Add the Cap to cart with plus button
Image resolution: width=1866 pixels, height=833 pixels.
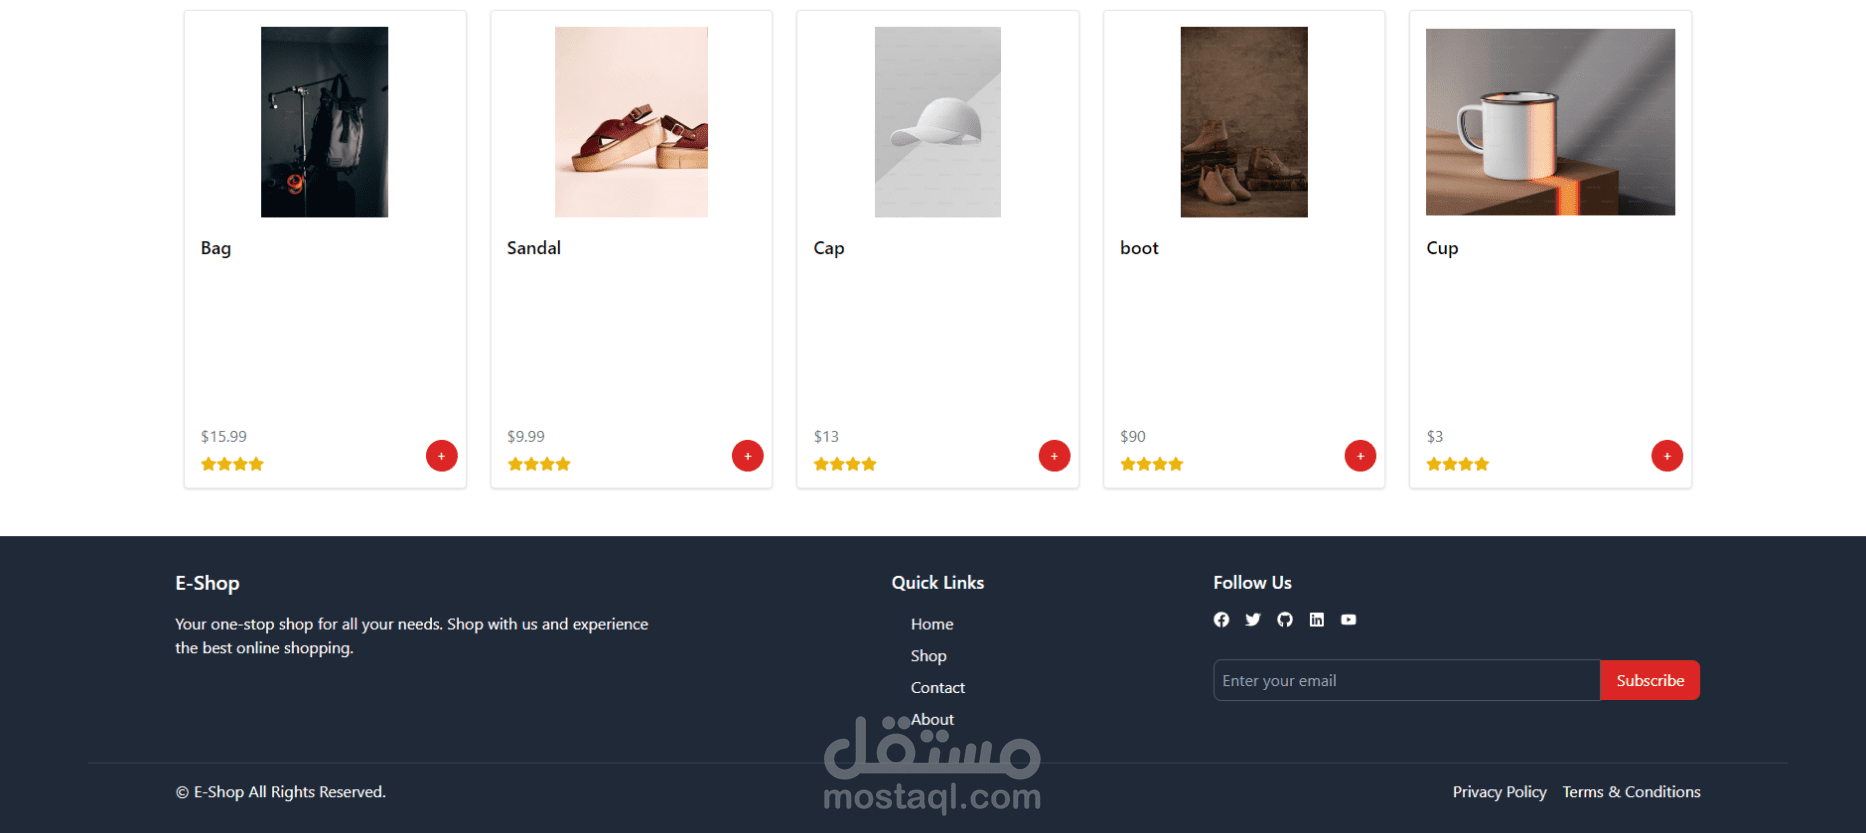[1054, 456]
